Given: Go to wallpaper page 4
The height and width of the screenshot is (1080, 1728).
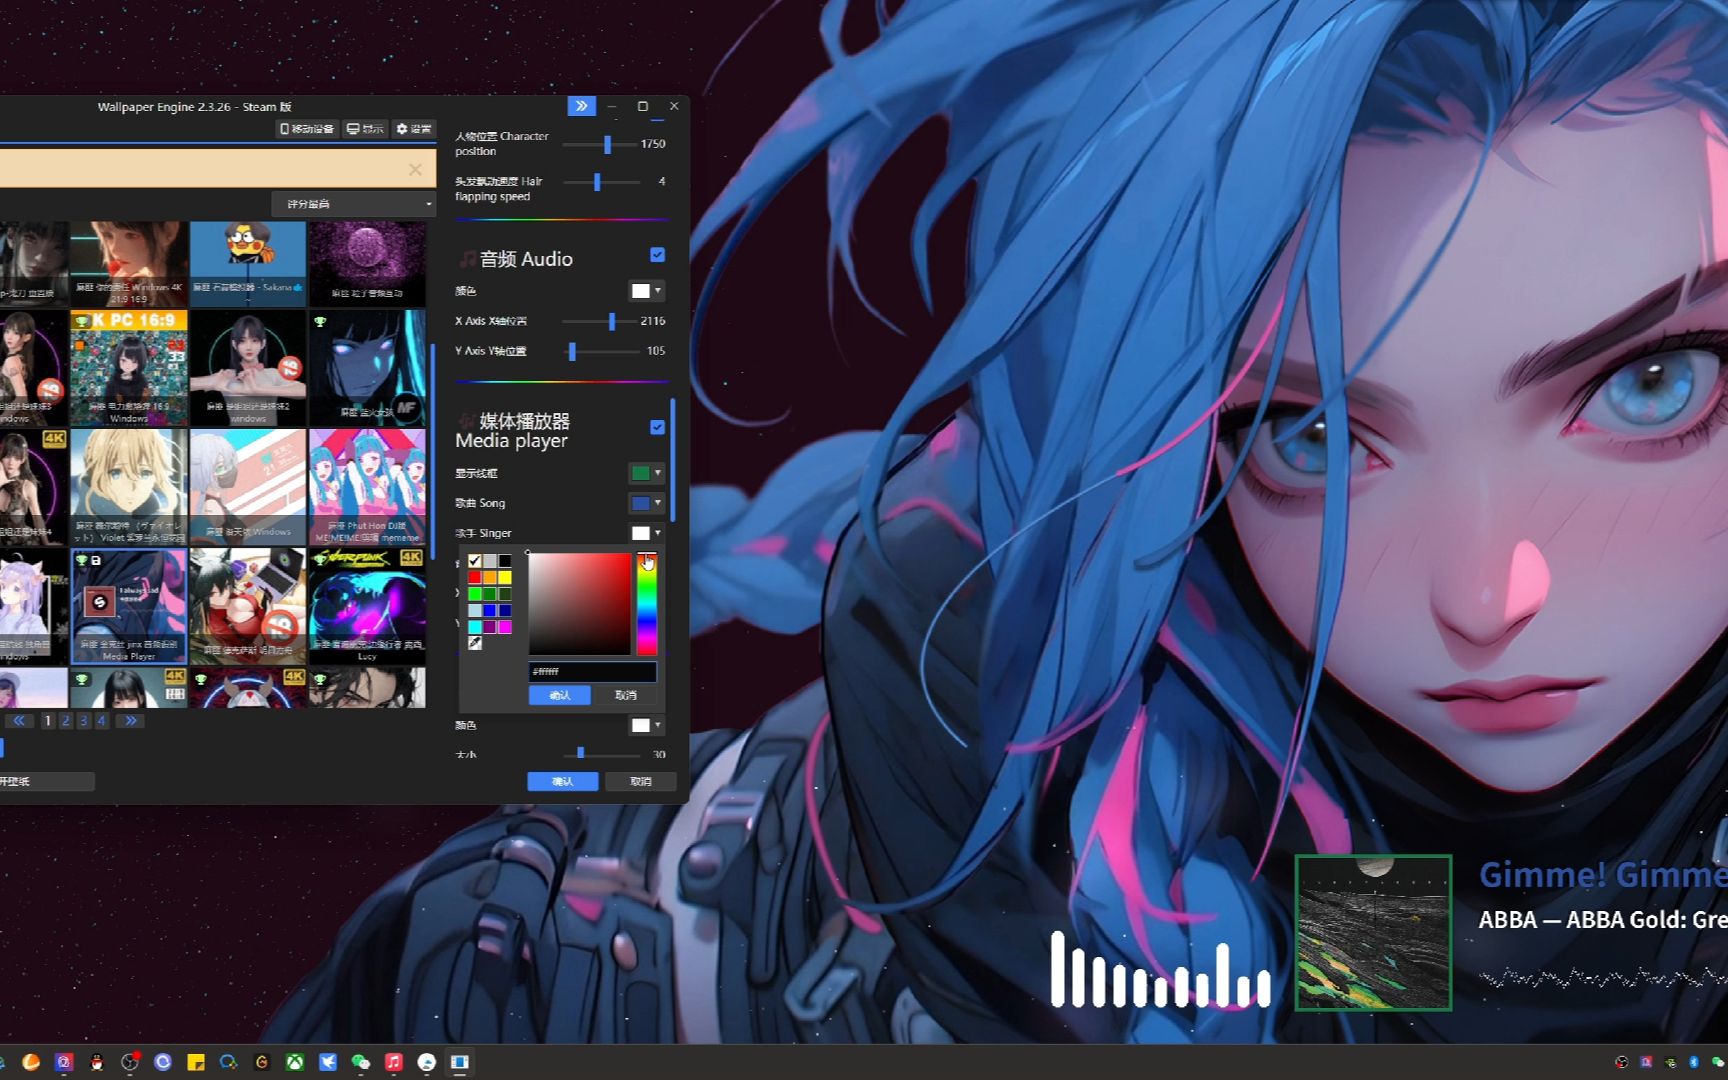Looking at the screenshot, I should [x=101, y=721].
